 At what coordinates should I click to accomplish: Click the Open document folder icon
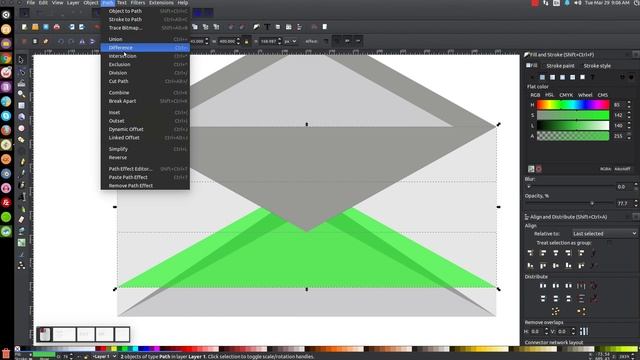[x=35, y=27]
